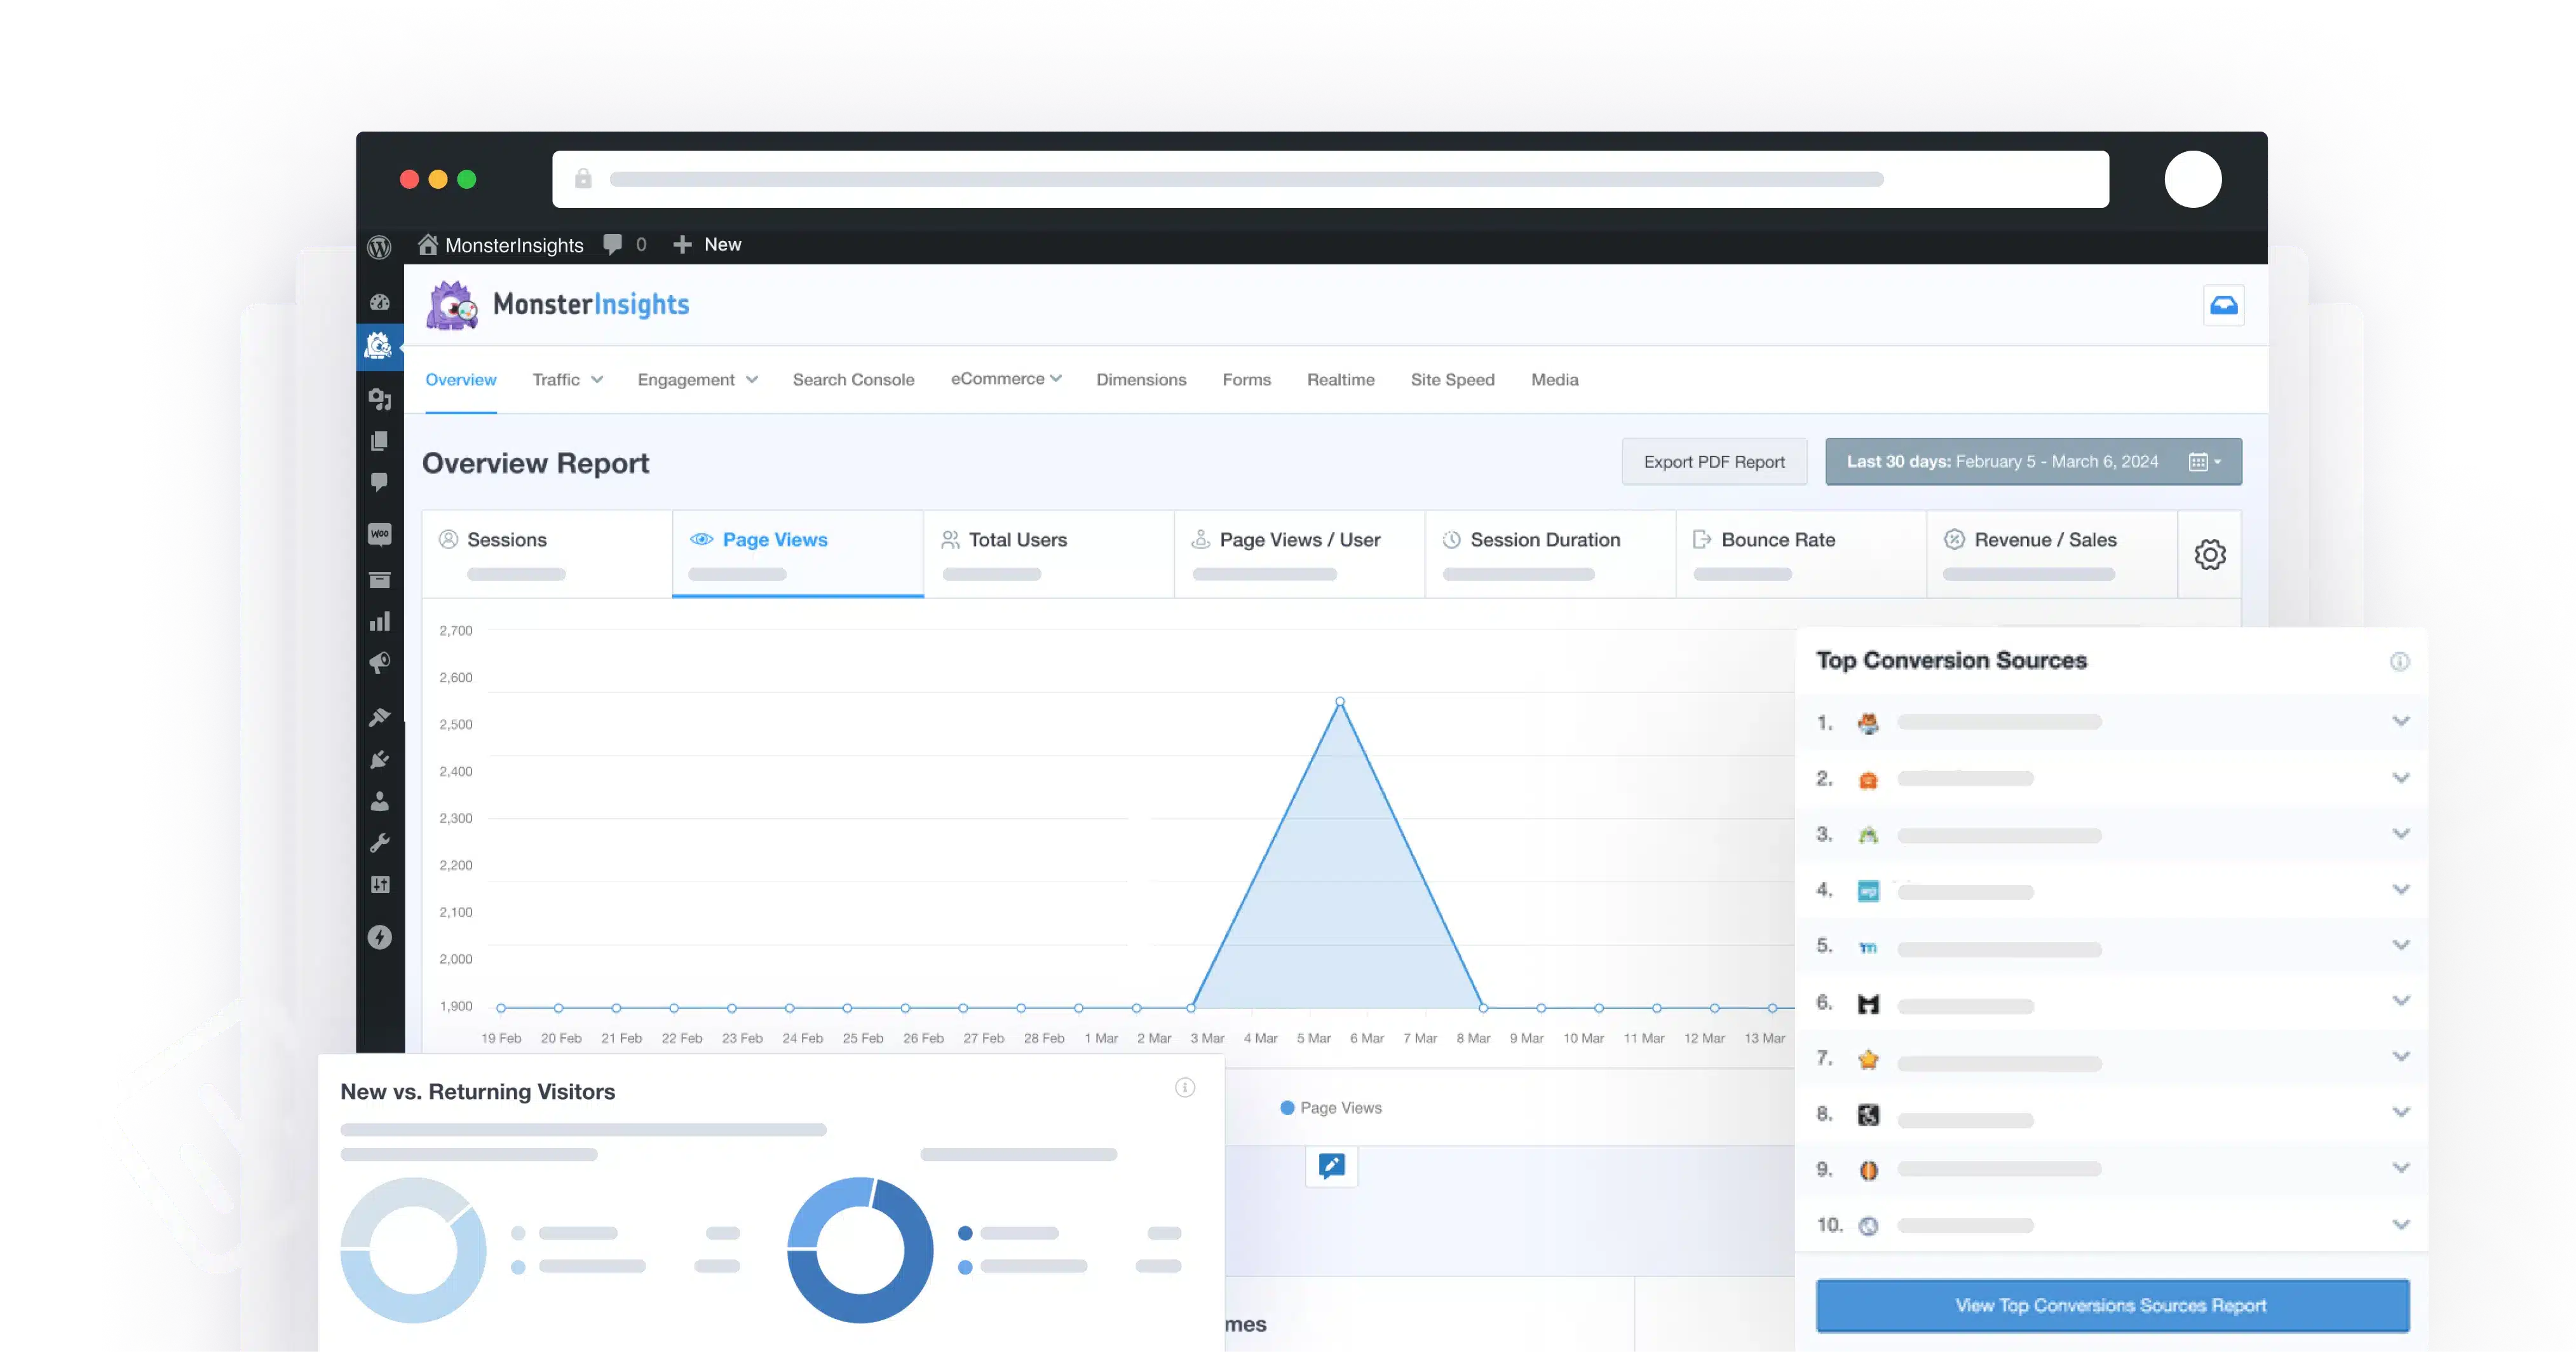Click the WooCommerce sidebar icon
2576x1352 pixels.
[379, 534]
